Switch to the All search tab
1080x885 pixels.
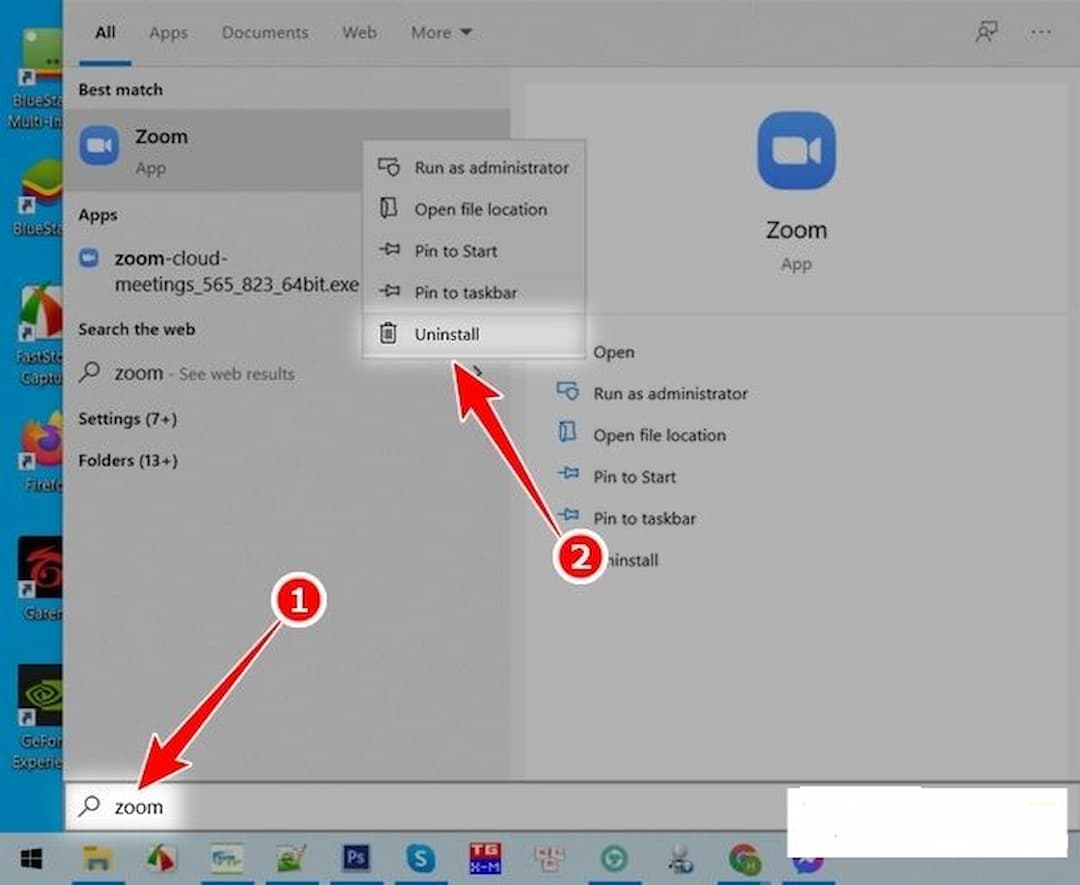coord(105,32)
